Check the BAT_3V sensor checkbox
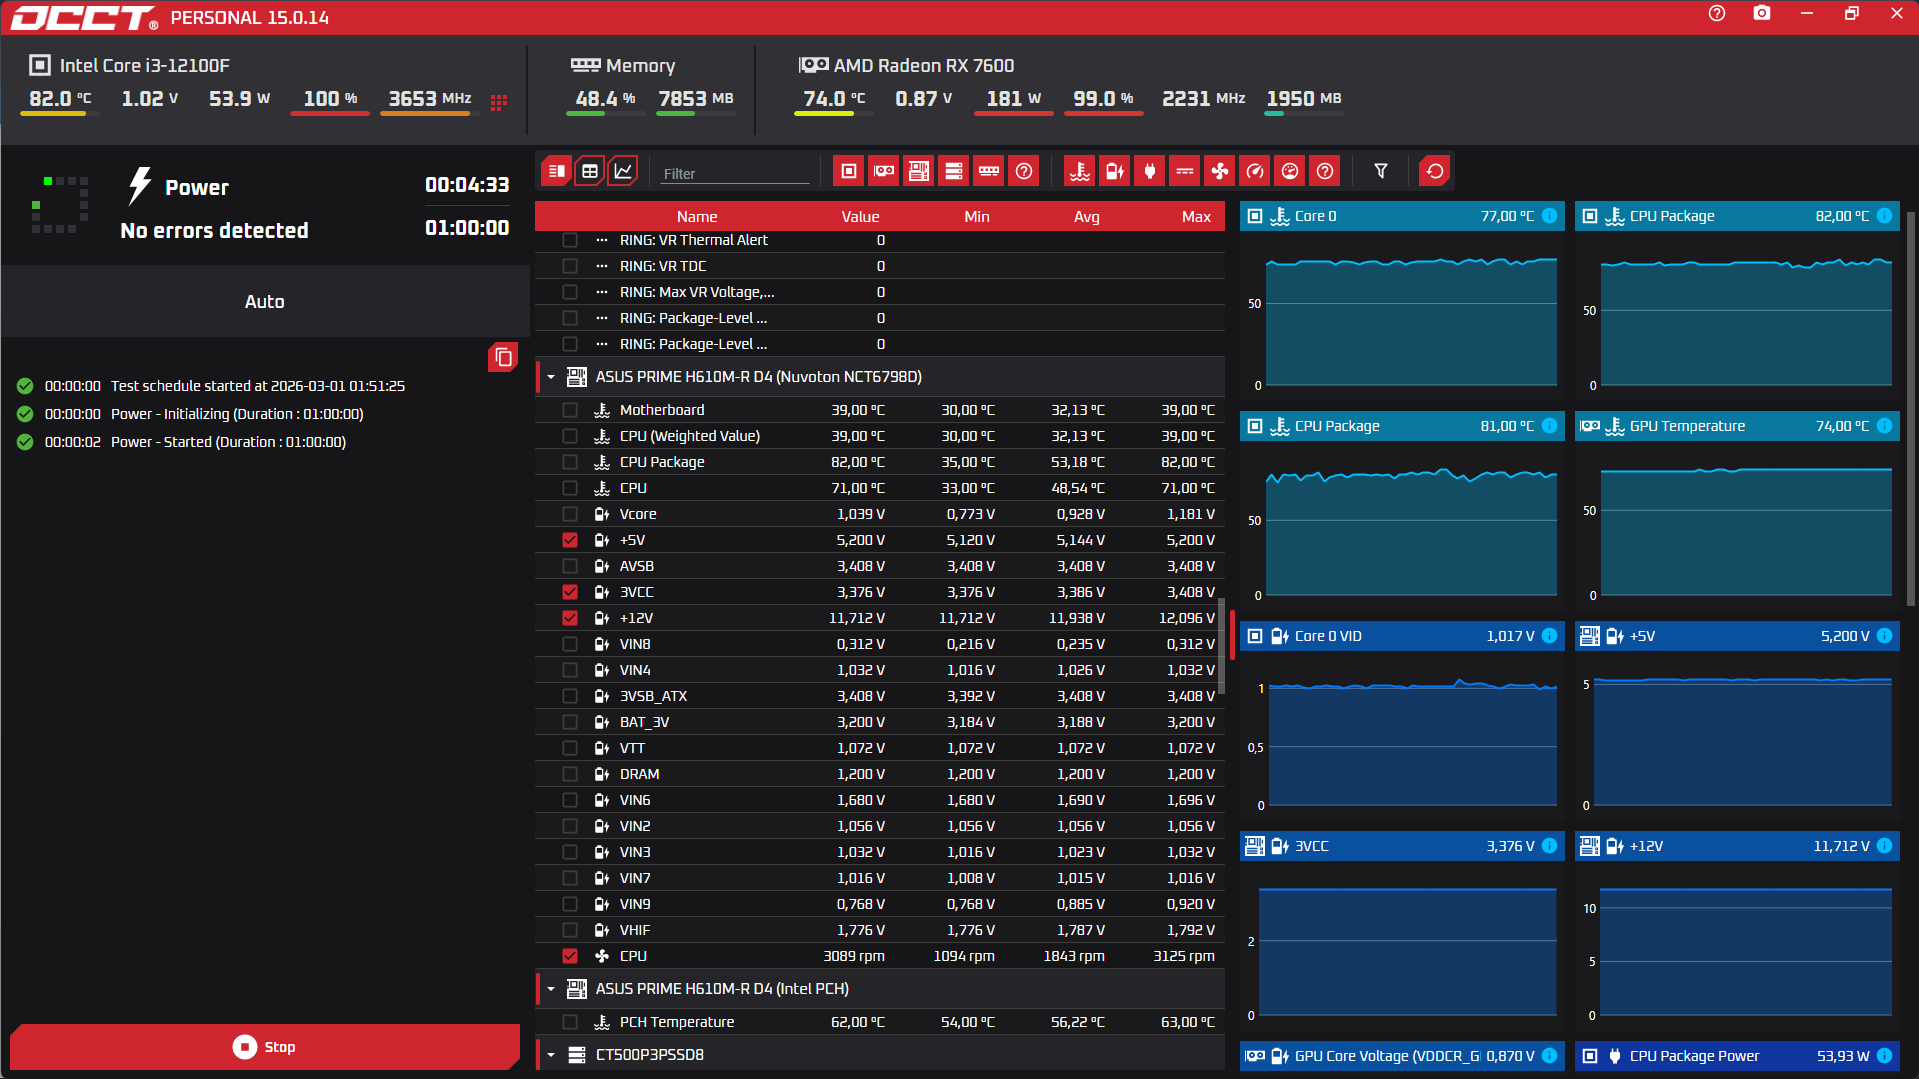This screenshot has height=1079, width=1919. (570, 722)
